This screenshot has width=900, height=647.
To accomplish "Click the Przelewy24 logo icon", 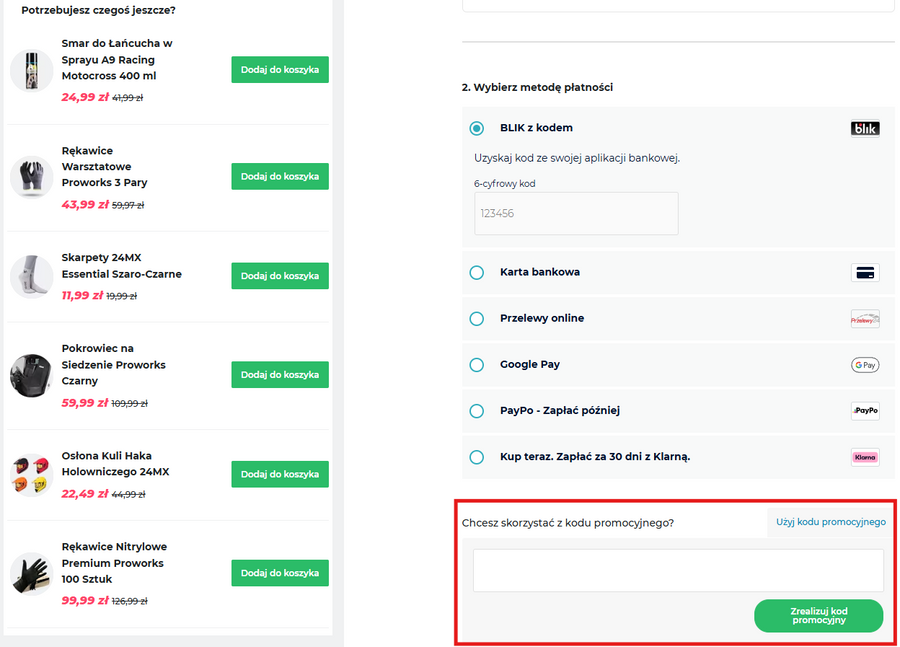I will pyautogui.click(x=865, y=319).
